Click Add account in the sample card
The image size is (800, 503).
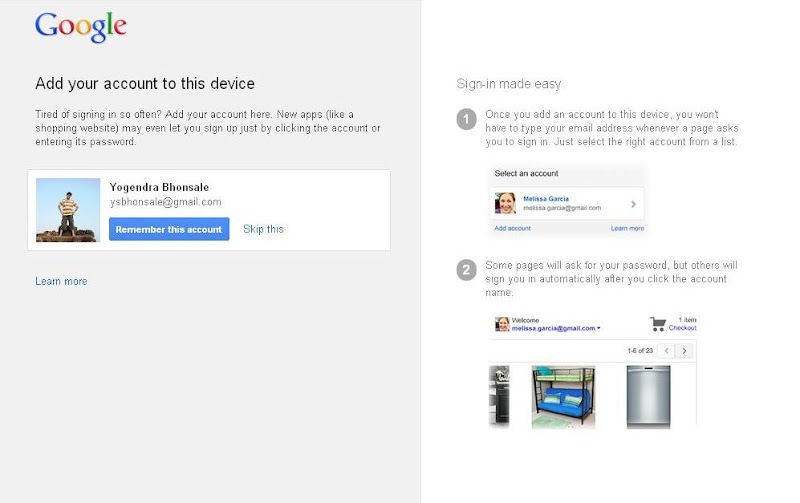coord(512,229)
